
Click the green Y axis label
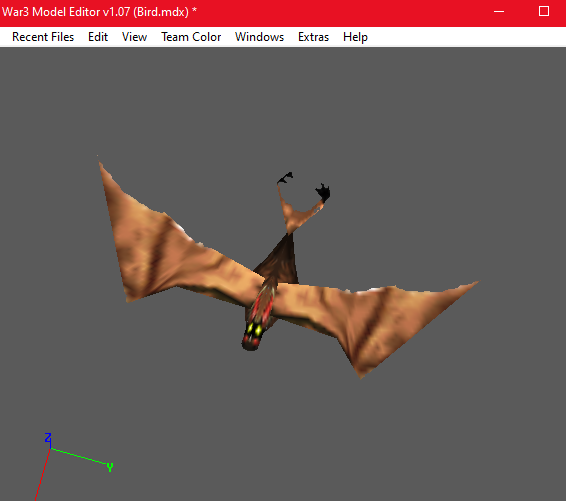110,467
